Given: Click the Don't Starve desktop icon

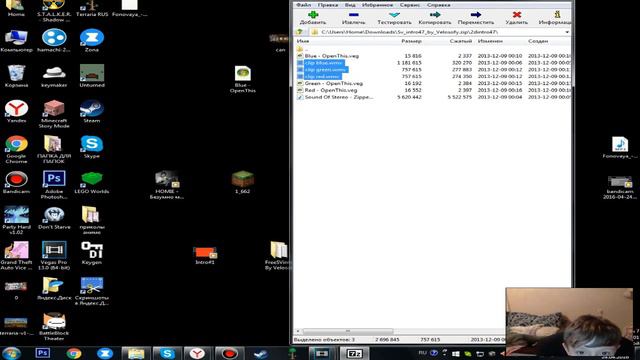Looking at the screenshot, I should point(54,218).
